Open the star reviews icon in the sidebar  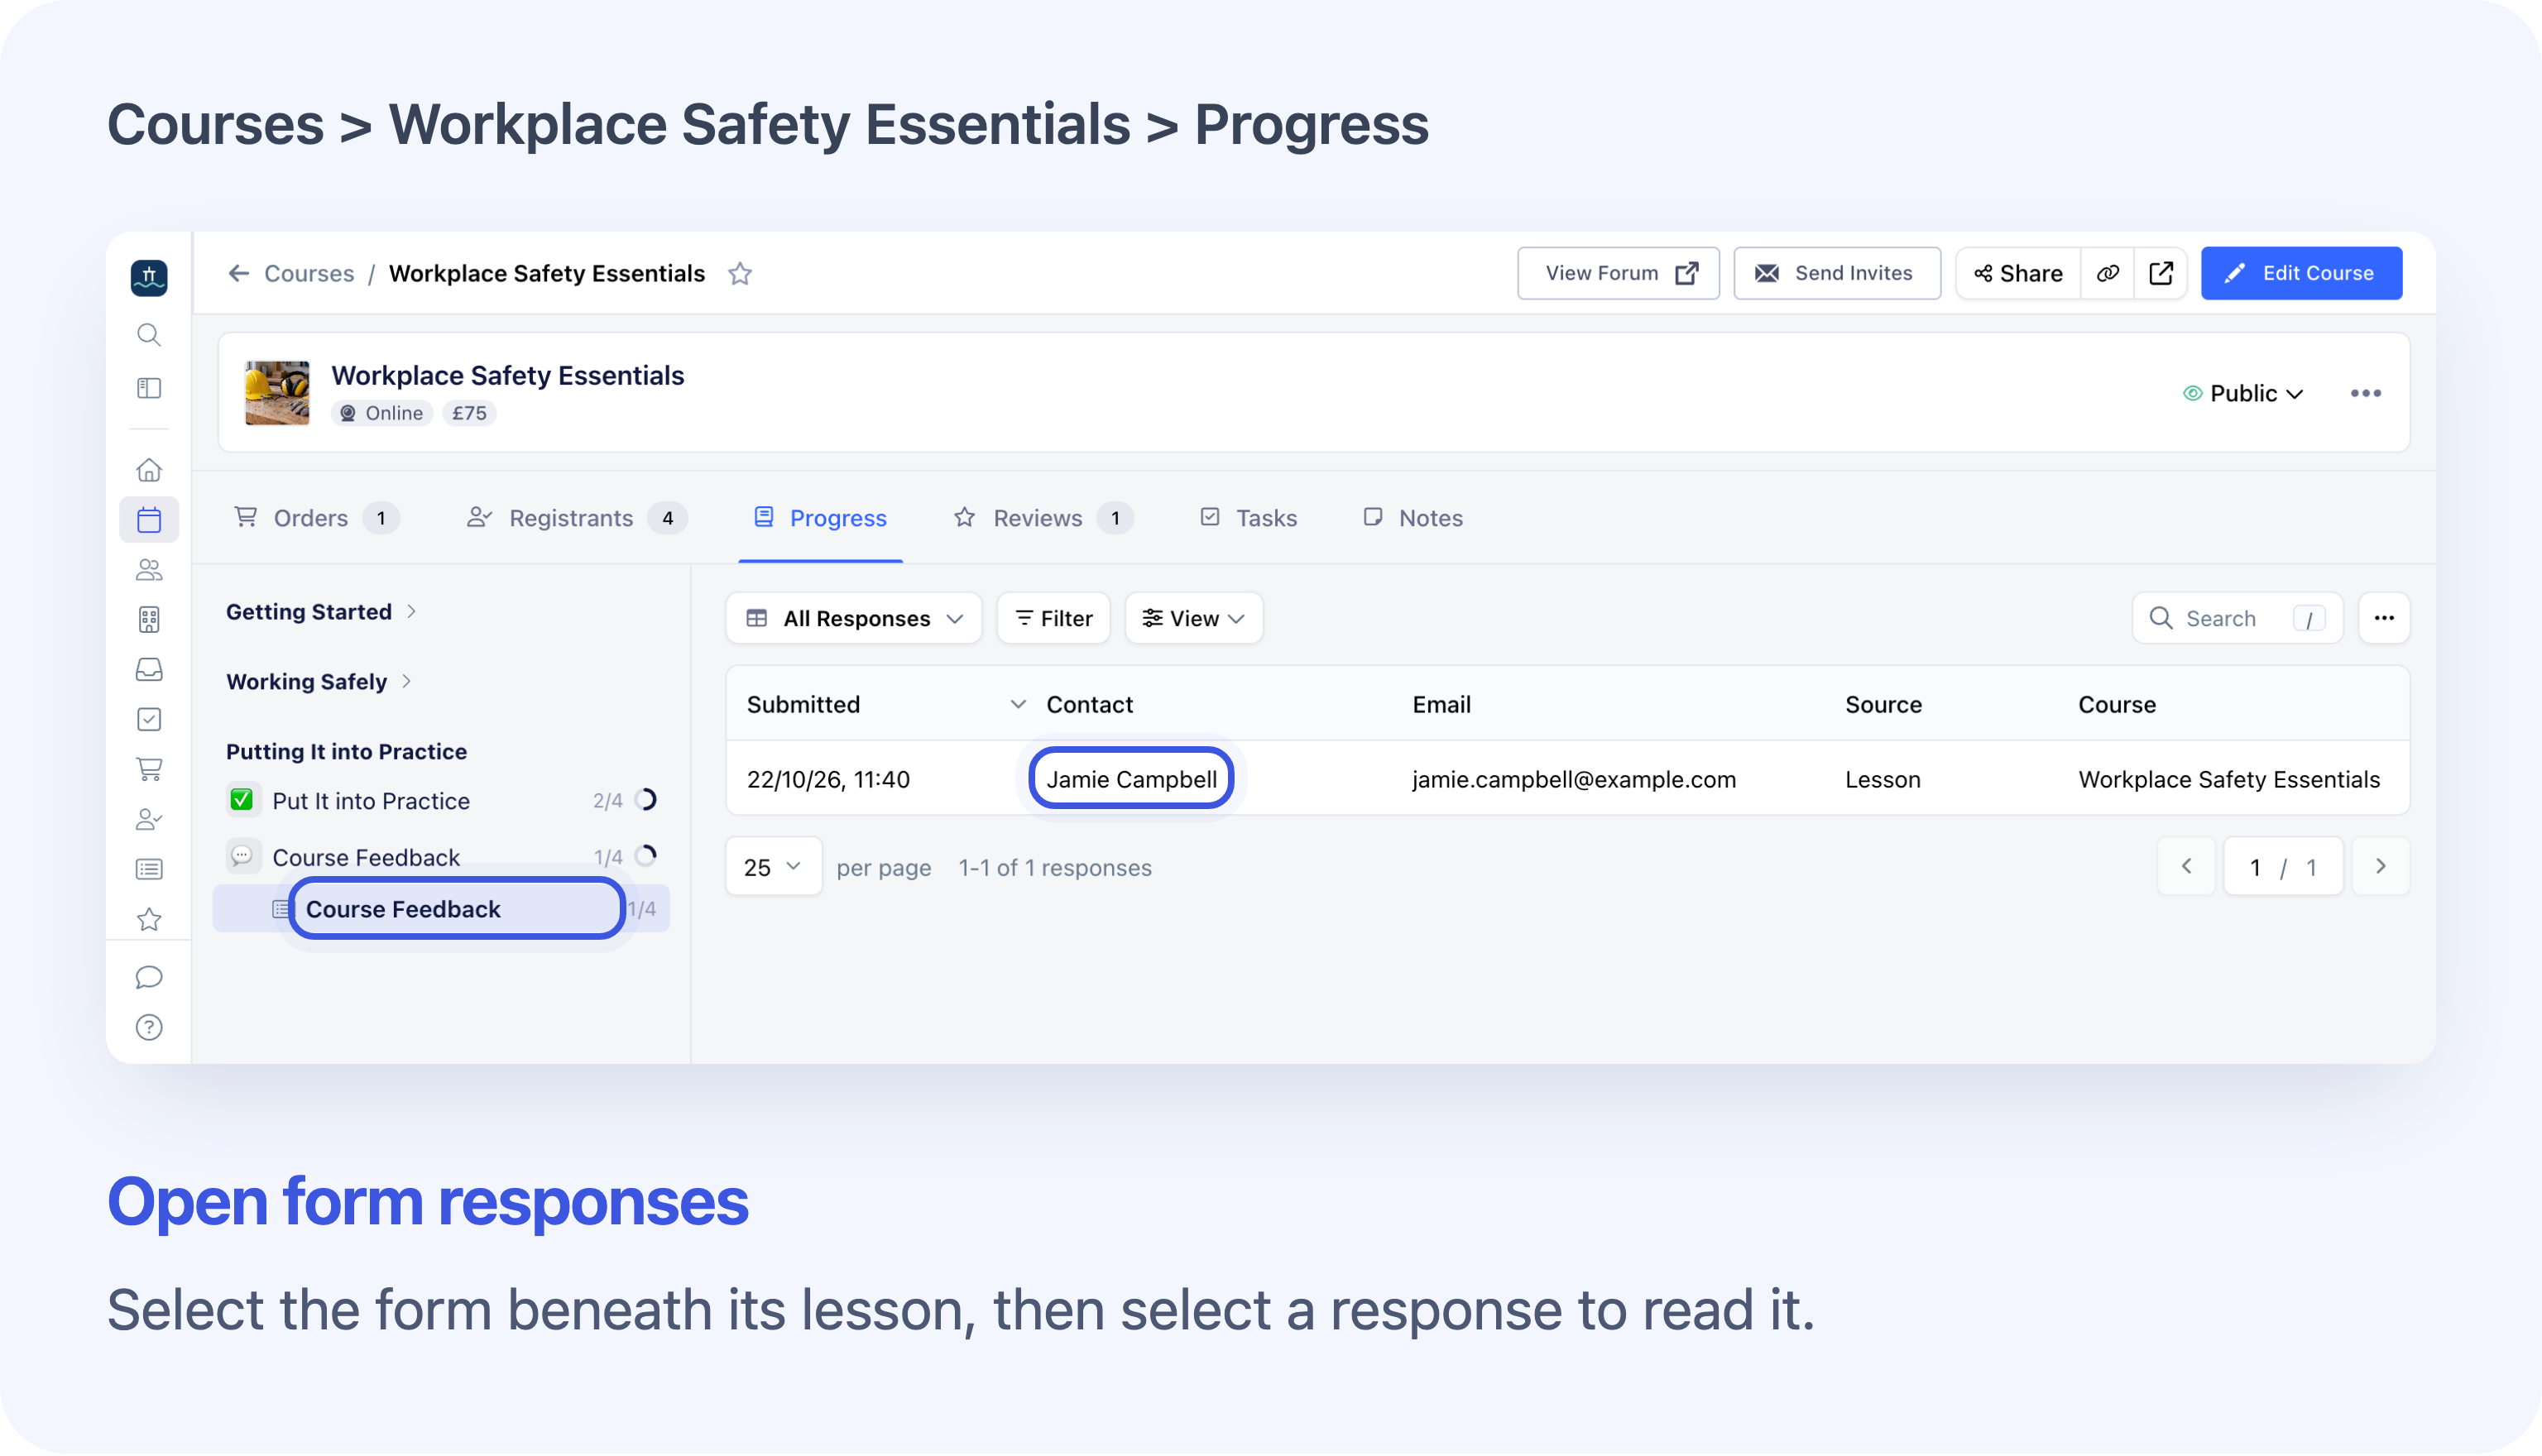tap(149, 919)
